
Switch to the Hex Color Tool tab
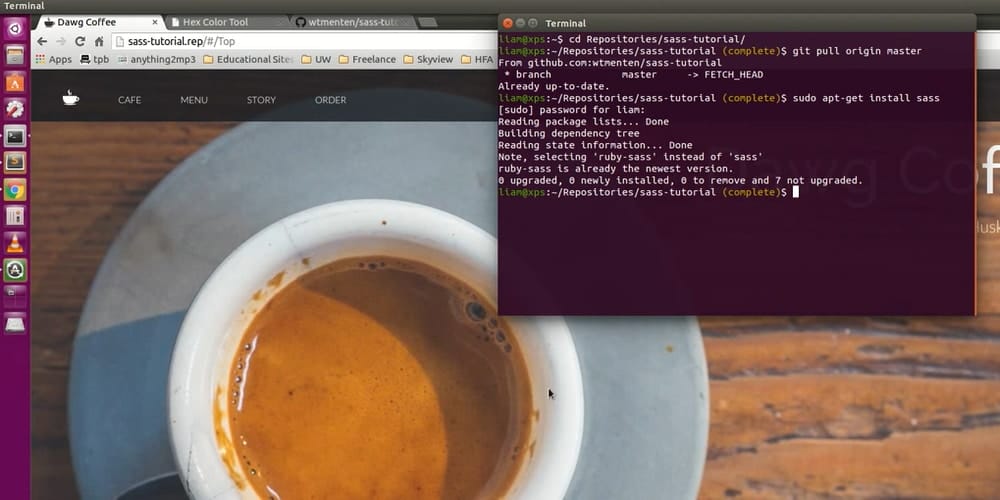click(226, 22)
